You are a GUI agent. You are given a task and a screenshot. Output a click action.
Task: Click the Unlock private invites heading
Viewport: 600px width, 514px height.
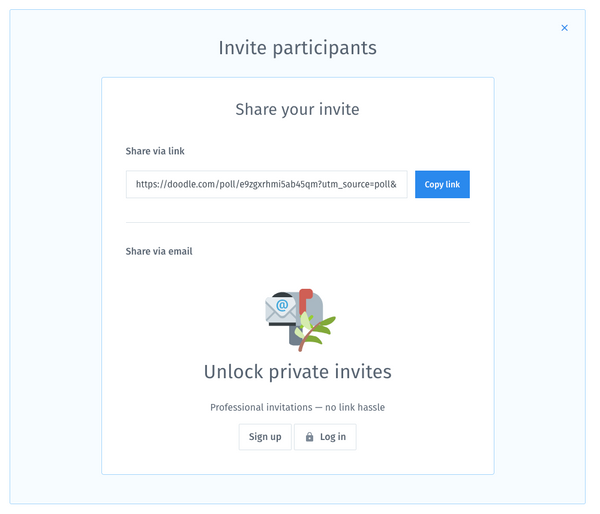[x=297, y=372]
